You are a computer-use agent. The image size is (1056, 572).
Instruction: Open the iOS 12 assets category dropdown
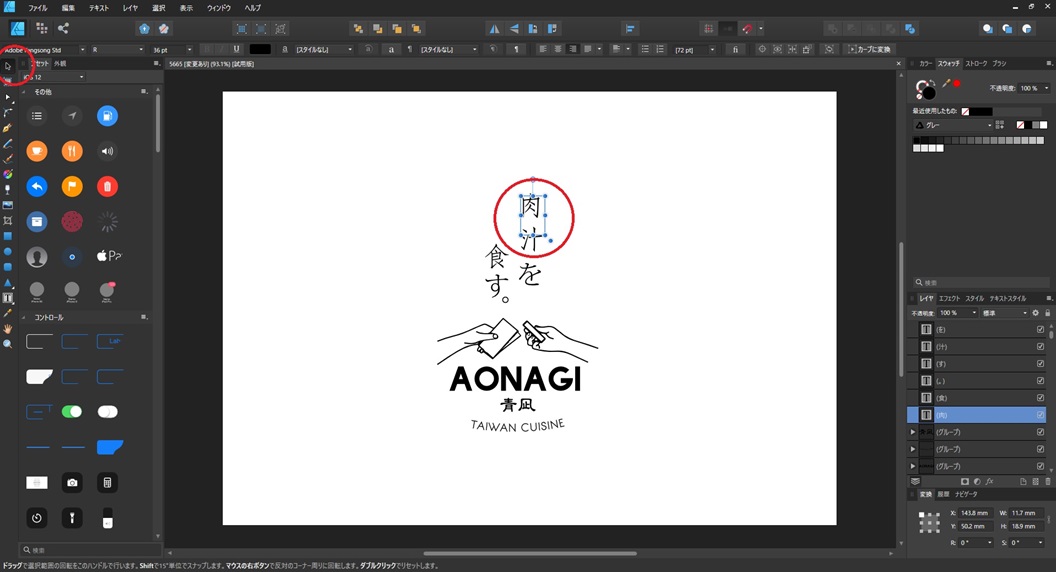(x=54, y=77)
